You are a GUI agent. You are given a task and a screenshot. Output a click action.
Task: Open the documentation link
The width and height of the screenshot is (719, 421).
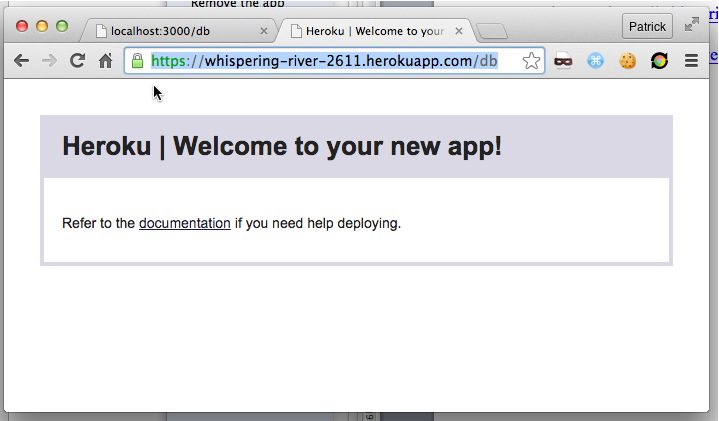[185, 223]
